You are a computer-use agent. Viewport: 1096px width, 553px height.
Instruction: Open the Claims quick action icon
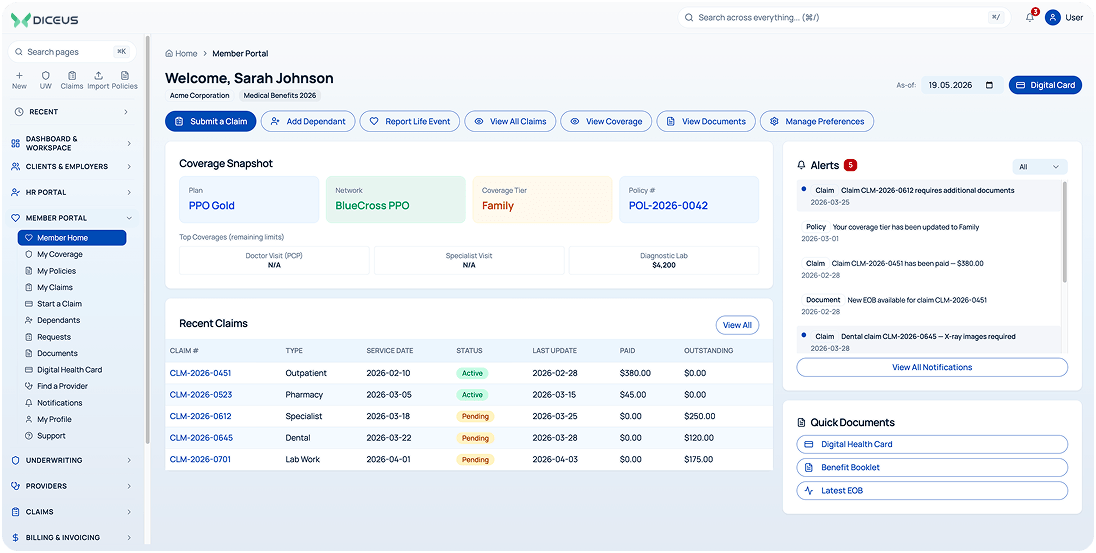[71, 76]
